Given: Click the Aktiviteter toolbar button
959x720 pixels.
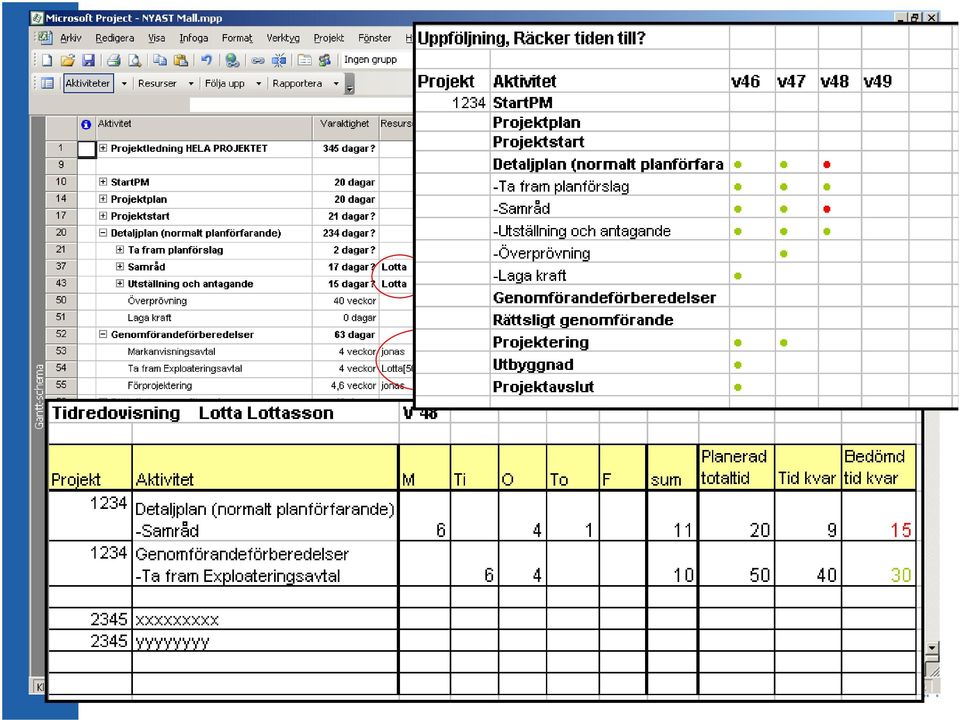Looking at the screenshot, I should click(x=87, y=83).
